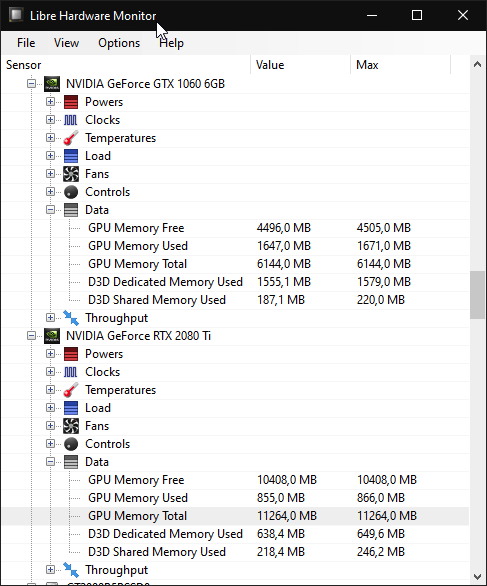
Task: Collapse the NVIDIA GeForce GTX 1060 6GB node
Action: 31,84
